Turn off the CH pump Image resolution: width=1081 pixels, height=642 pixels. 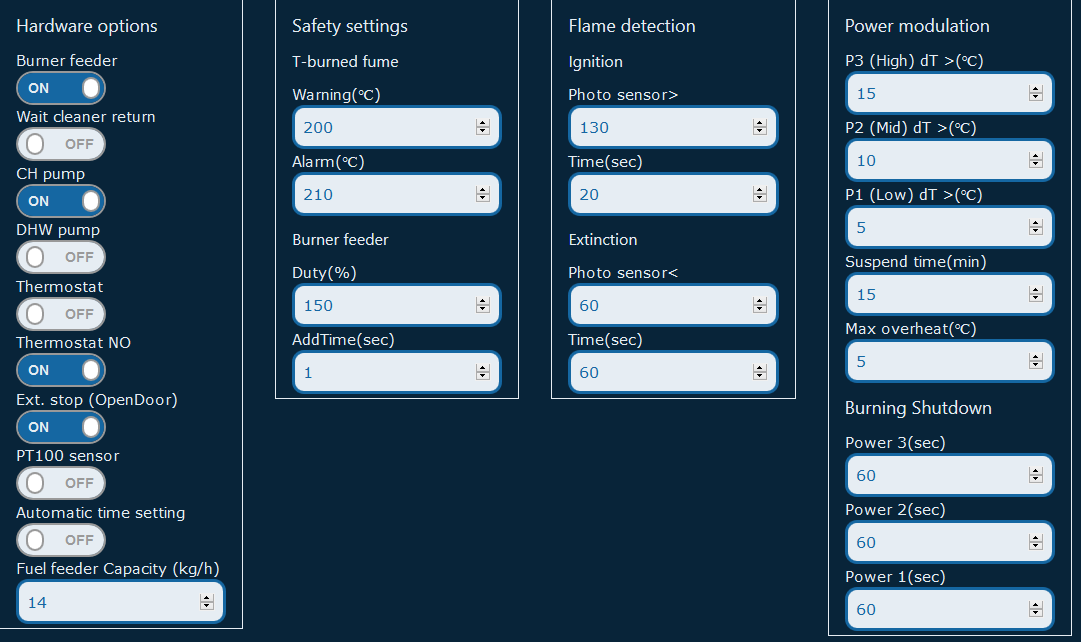tap(60, 201)
